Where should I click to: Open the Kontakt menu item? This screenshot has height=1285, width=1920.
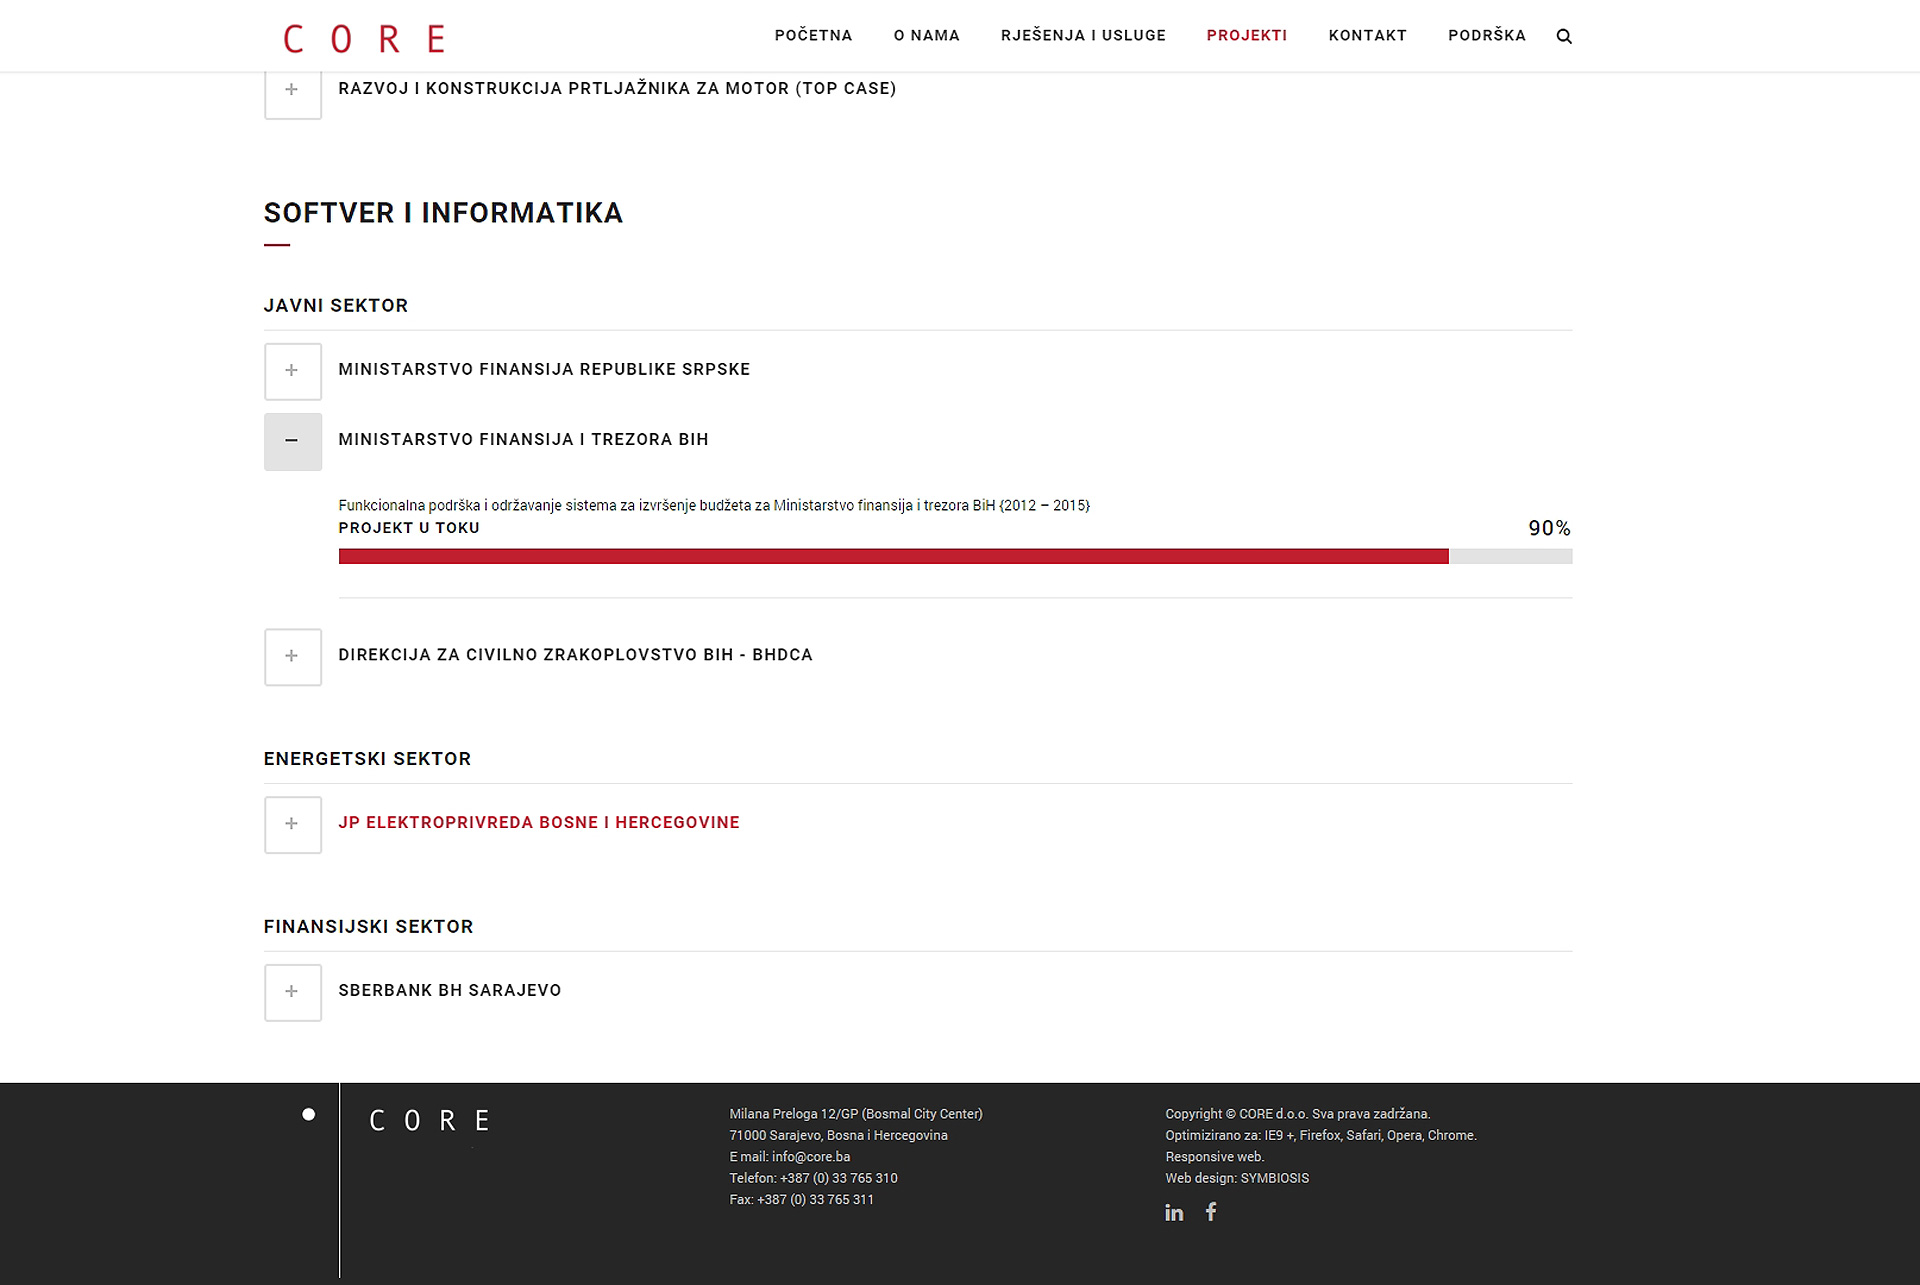(1367, 36)
